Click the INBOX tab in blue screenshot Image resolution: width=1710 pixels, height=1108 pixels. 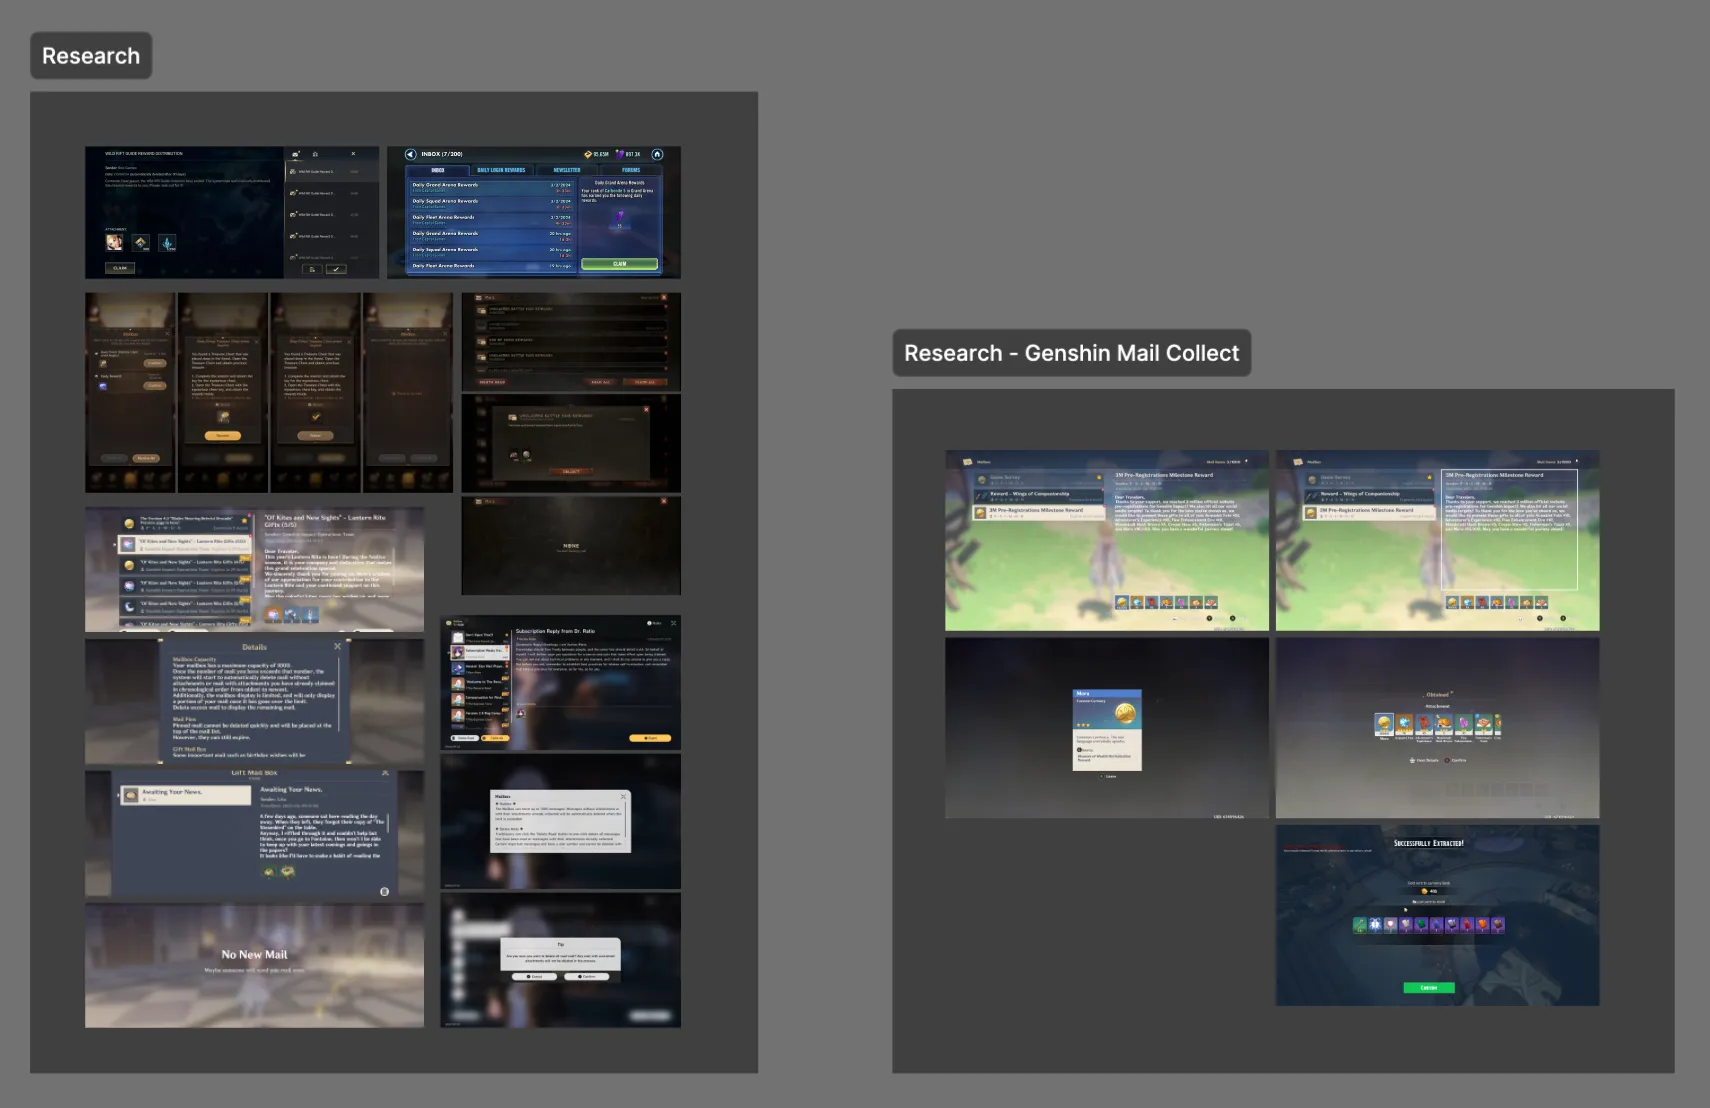pos(438,170)
